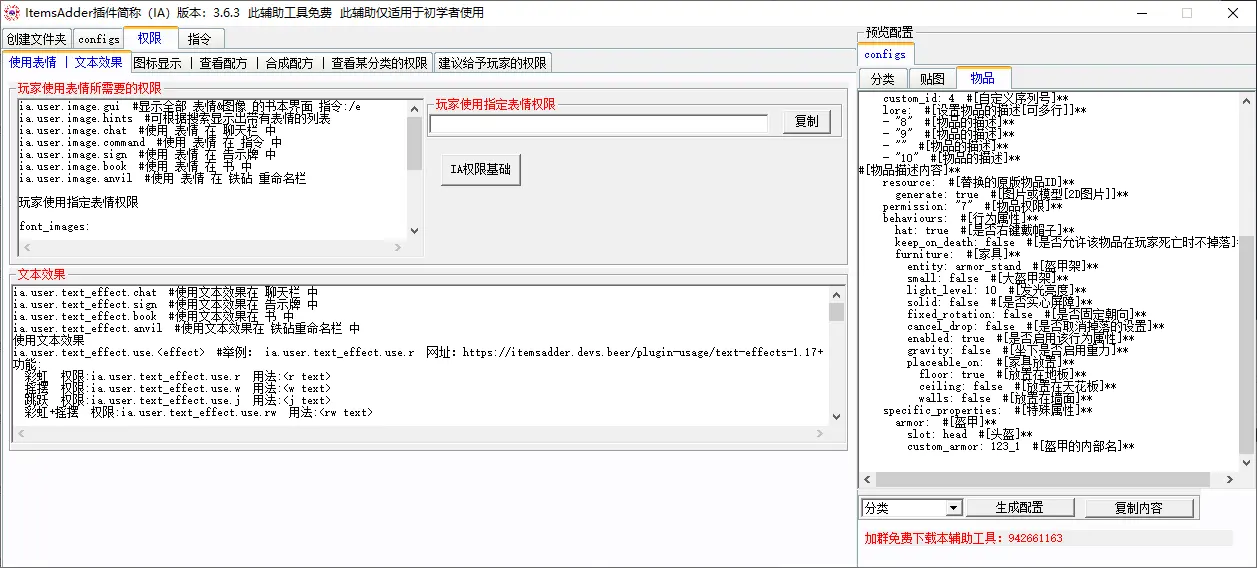Click the ia.user.image.anvil permission line
1257x568 pixels.
click(162, 178)
